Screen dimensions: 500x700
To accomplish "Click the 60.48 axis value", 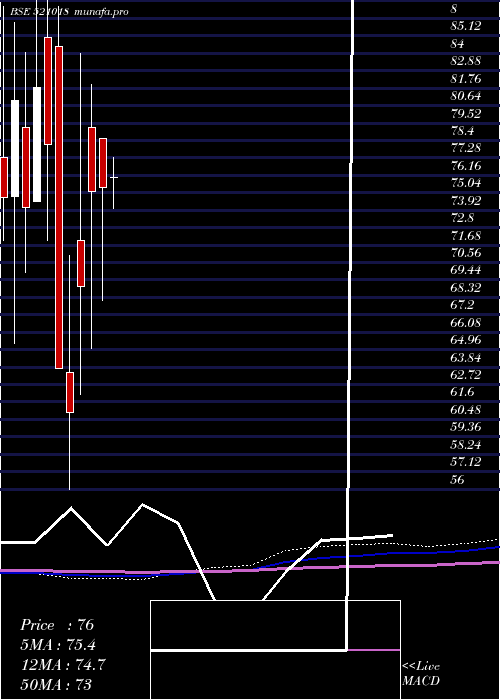I will point(466,409).
